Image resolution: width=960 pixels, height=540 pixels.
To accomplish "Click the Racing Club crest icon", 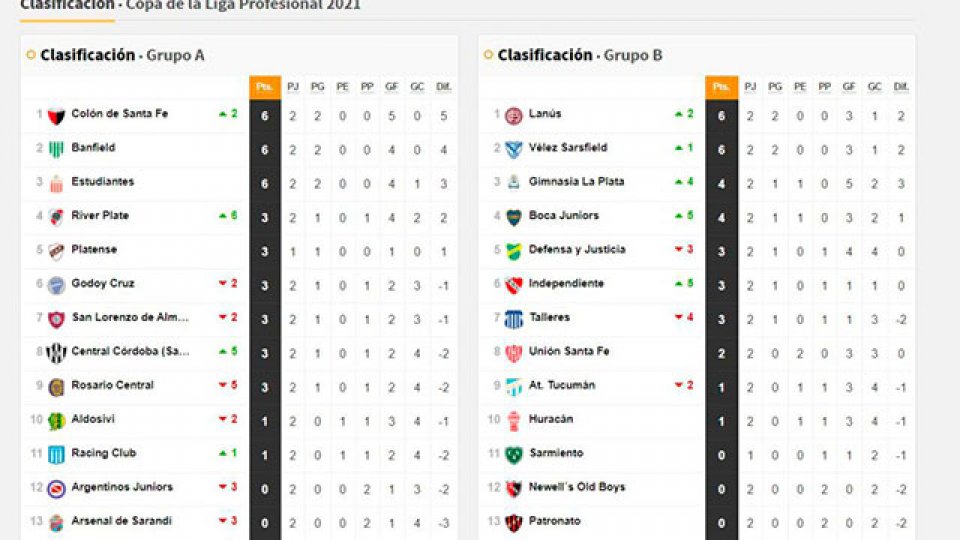I will (x=56, y=454).
